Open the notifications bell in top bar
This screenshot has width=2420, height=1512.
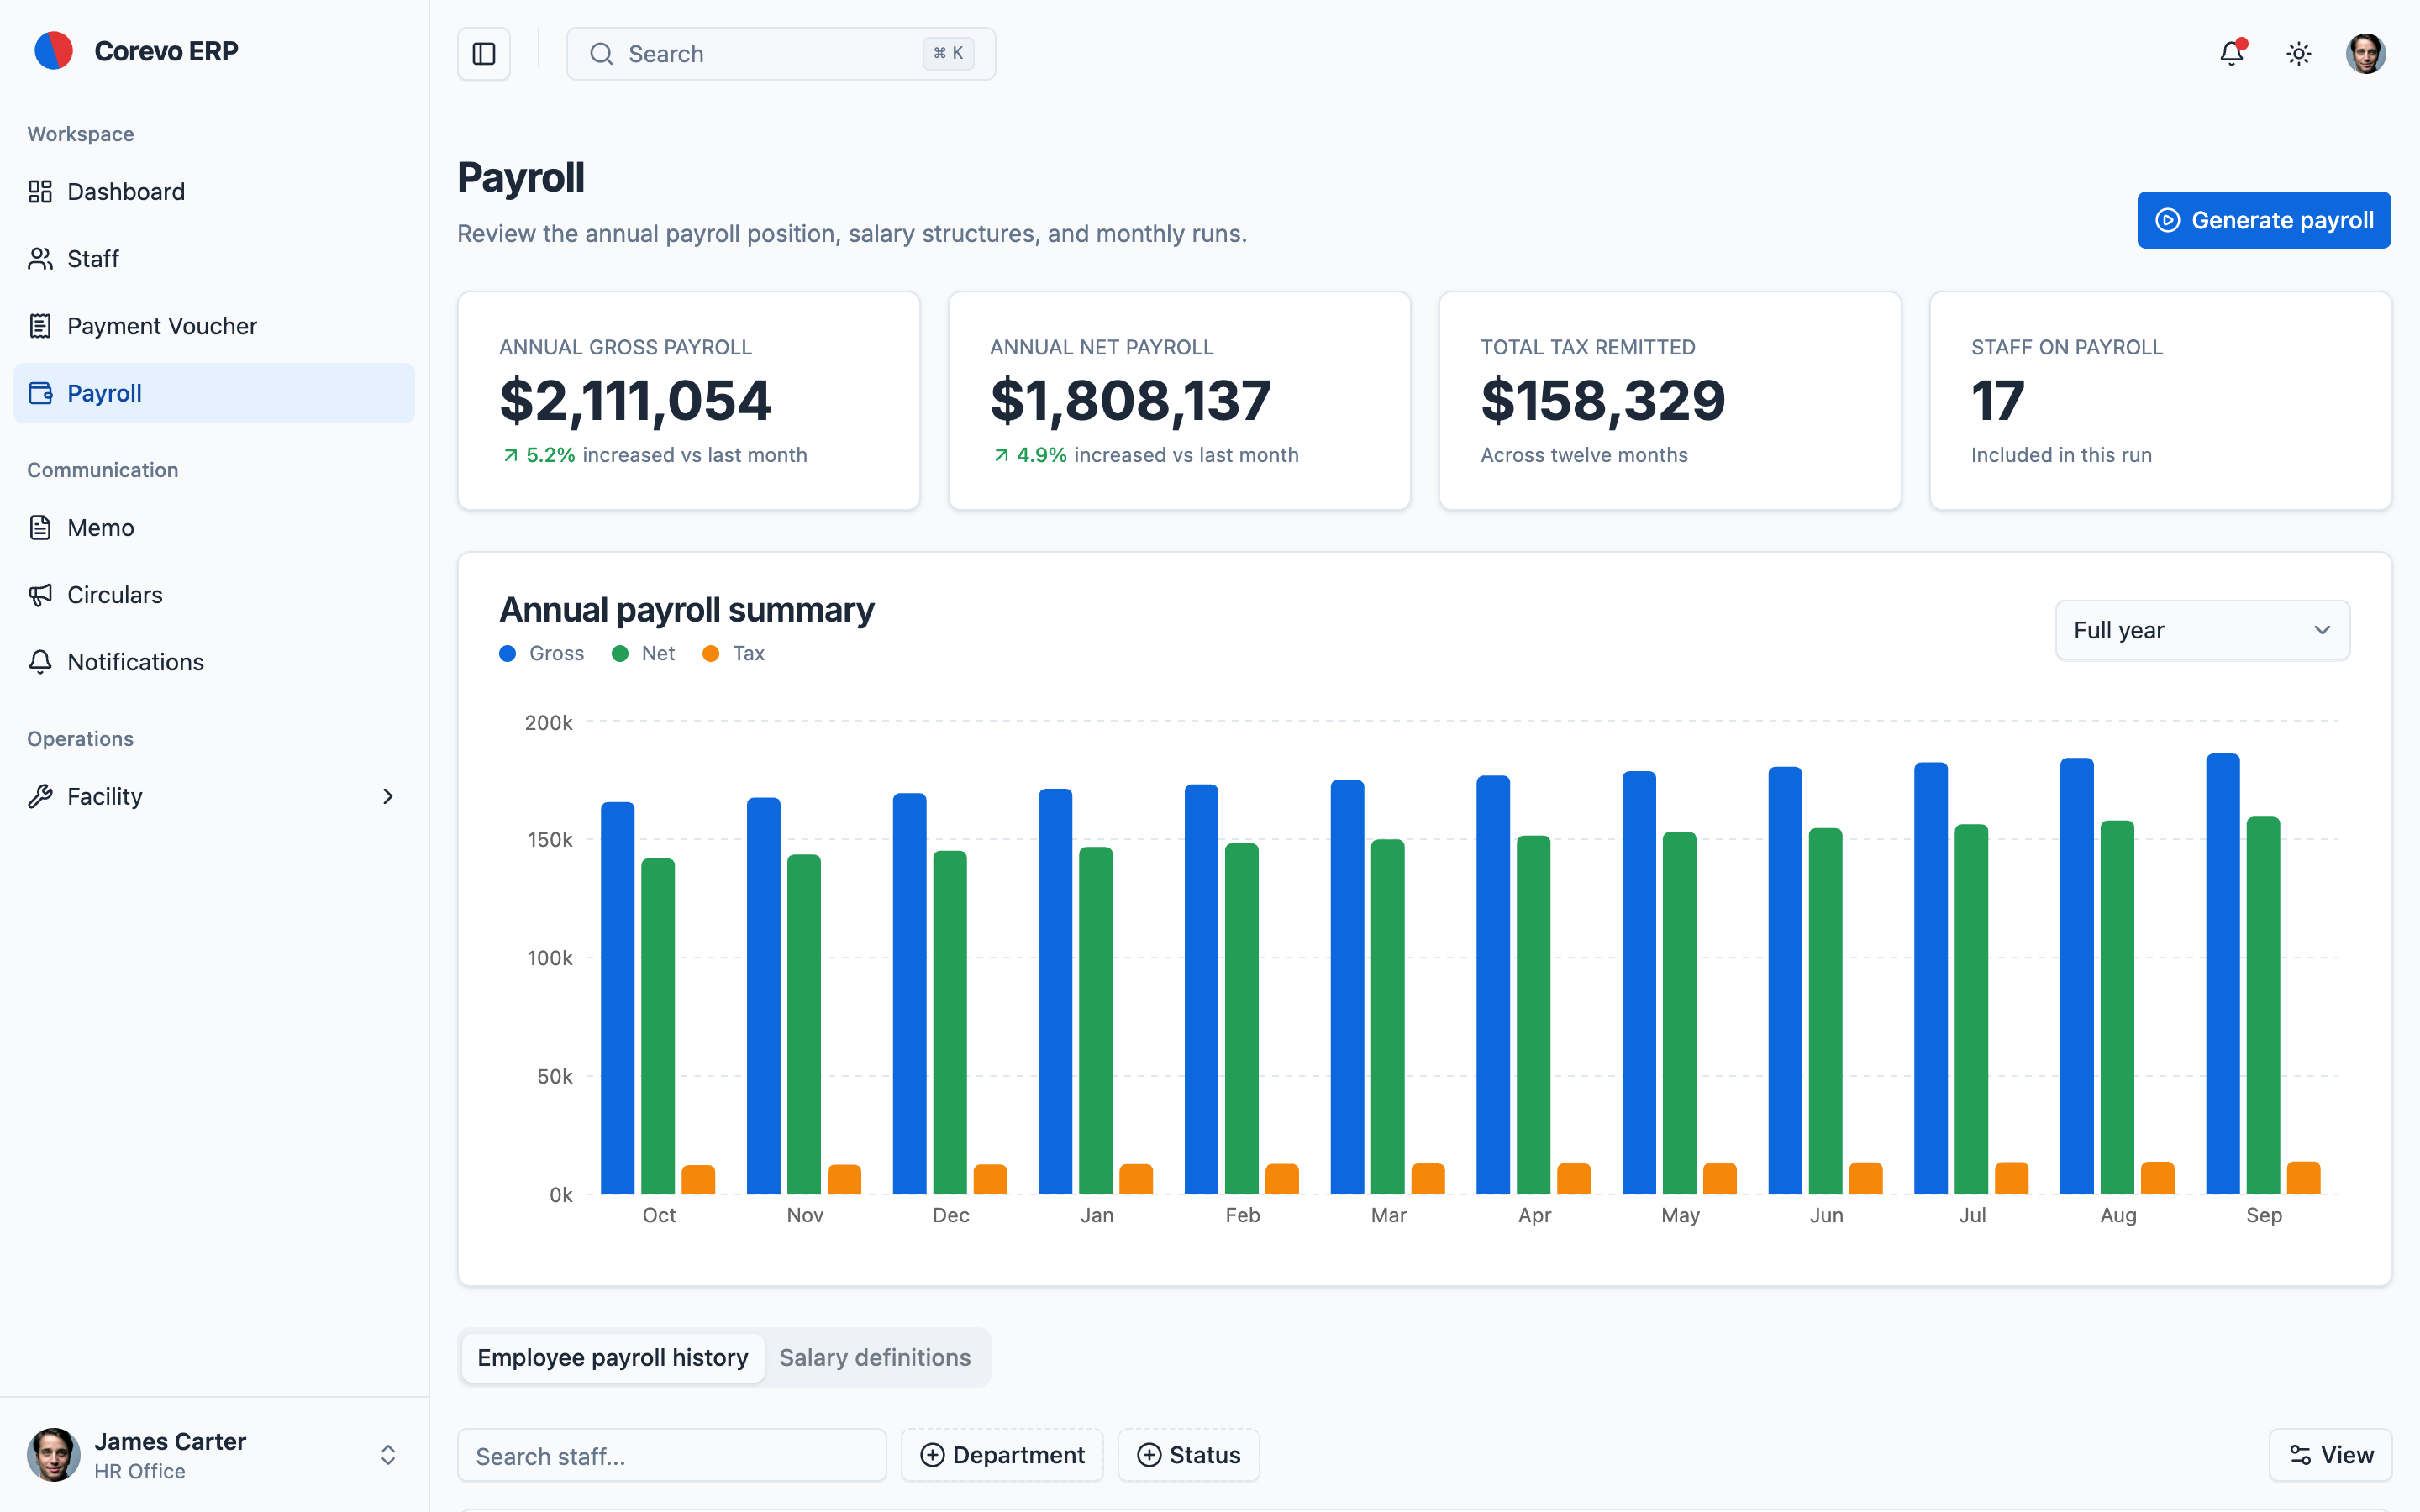point(2232,53)
